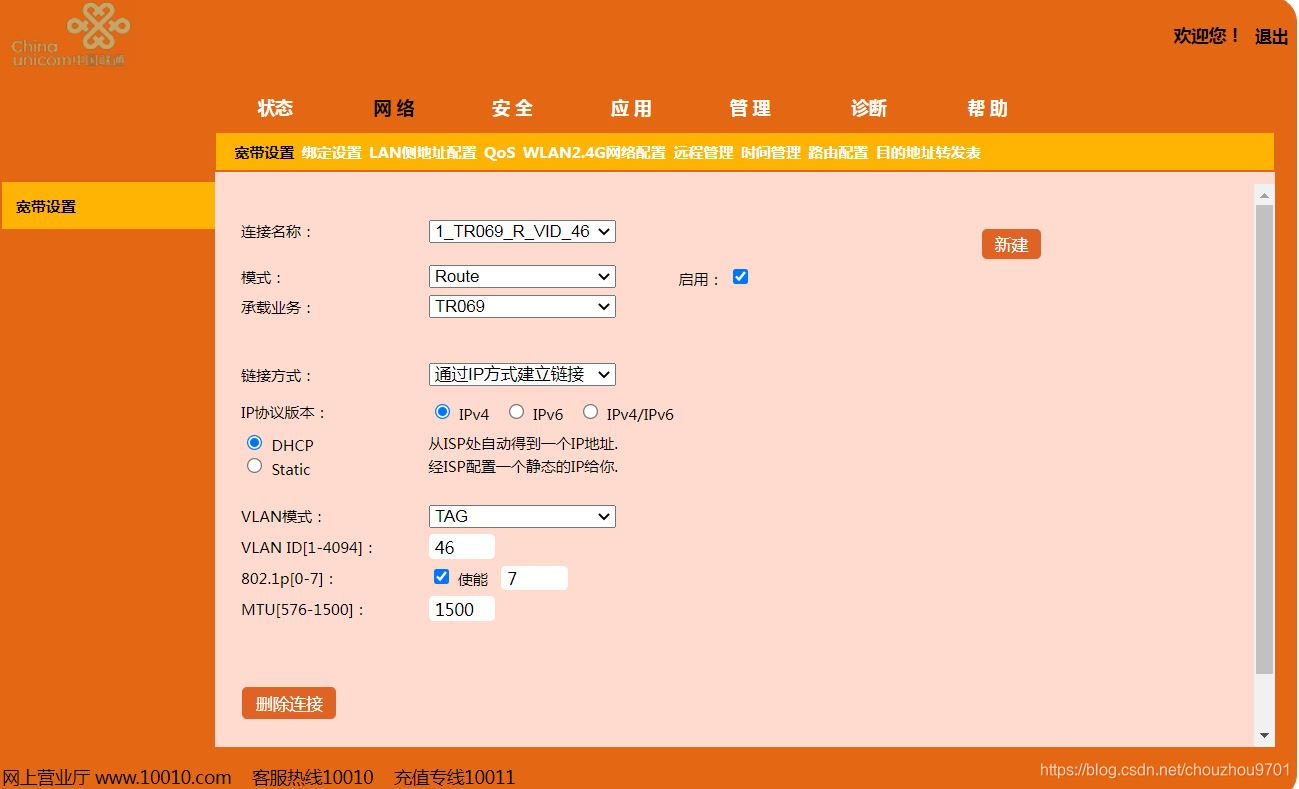1299x789 pixels.
Task: Open the 诊断 menu
Action: (x=869, y=108)
